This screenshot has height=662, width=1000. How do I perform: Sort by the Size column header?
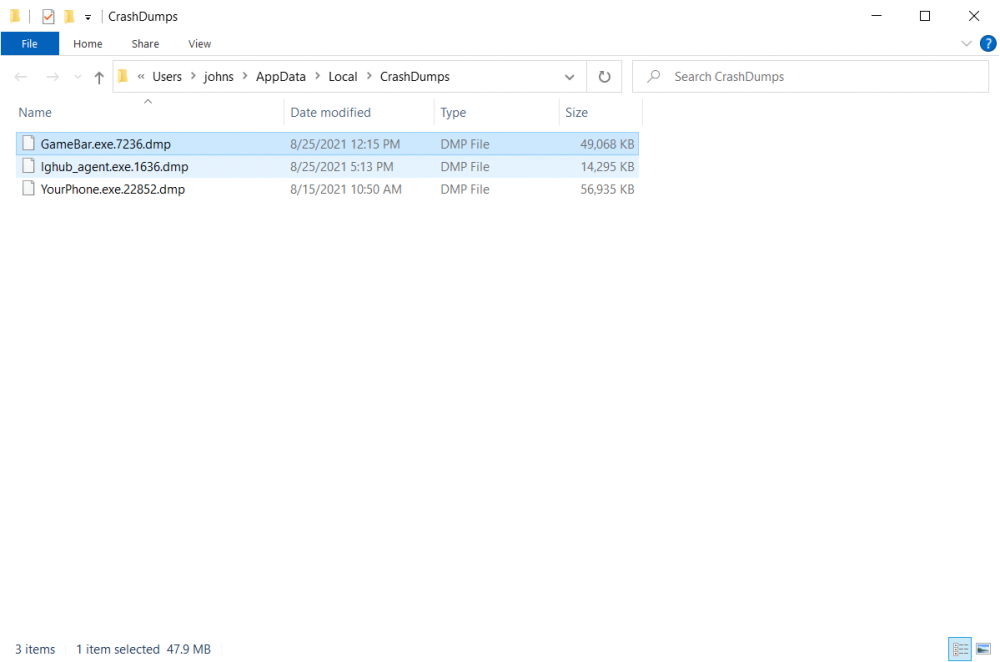point(577,113)
